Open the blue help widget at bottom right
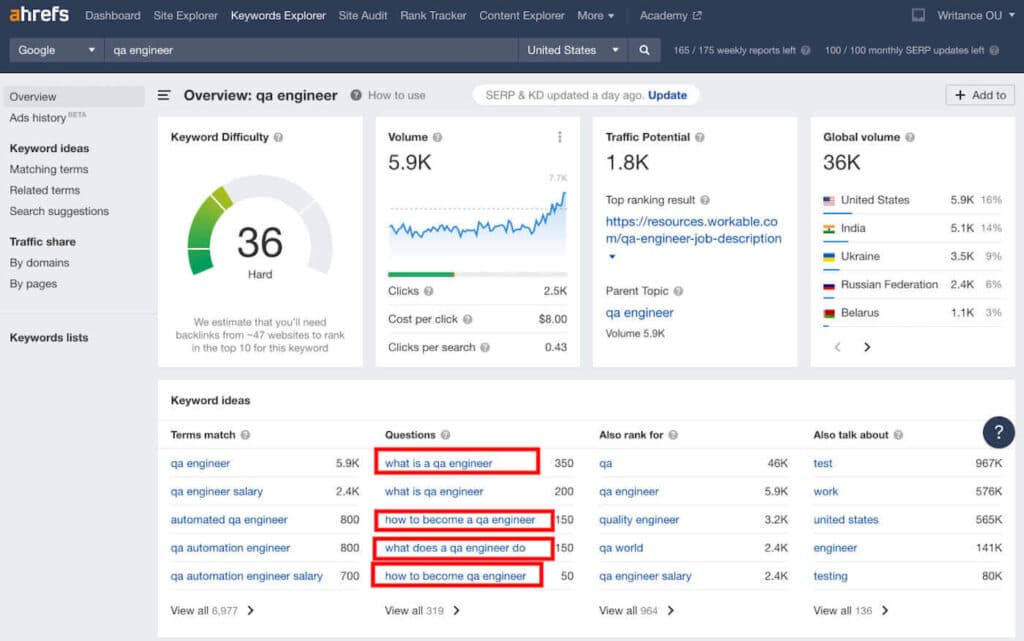1024x641 pixels. [x=999, y=433]
